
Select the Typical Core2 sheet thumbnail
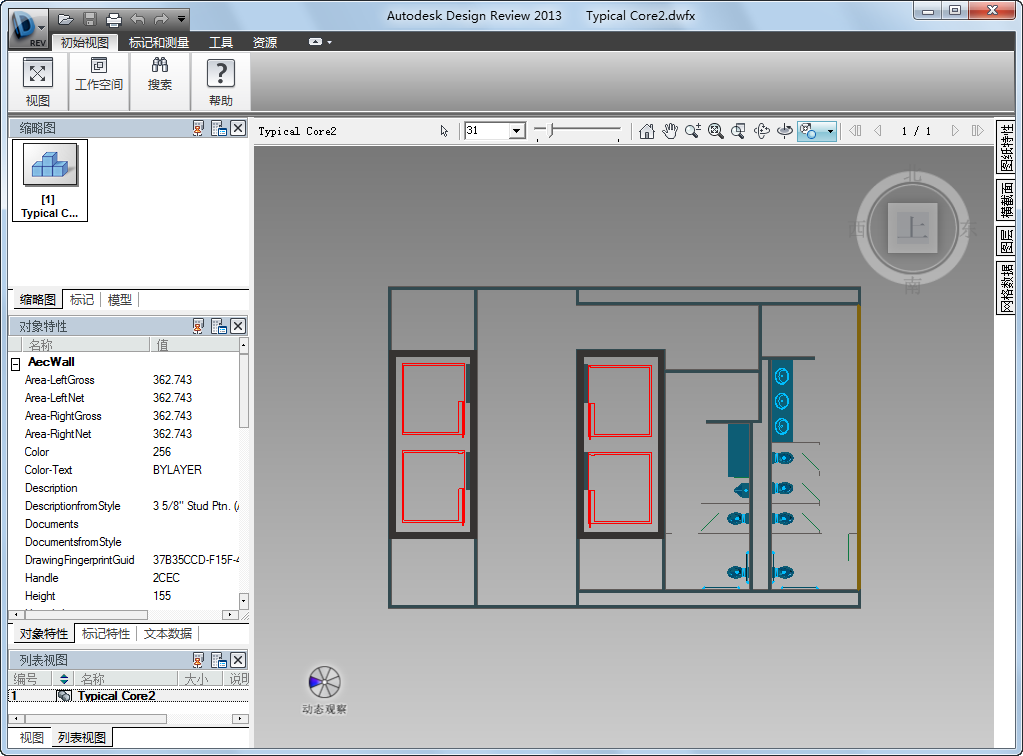[50, 181]
